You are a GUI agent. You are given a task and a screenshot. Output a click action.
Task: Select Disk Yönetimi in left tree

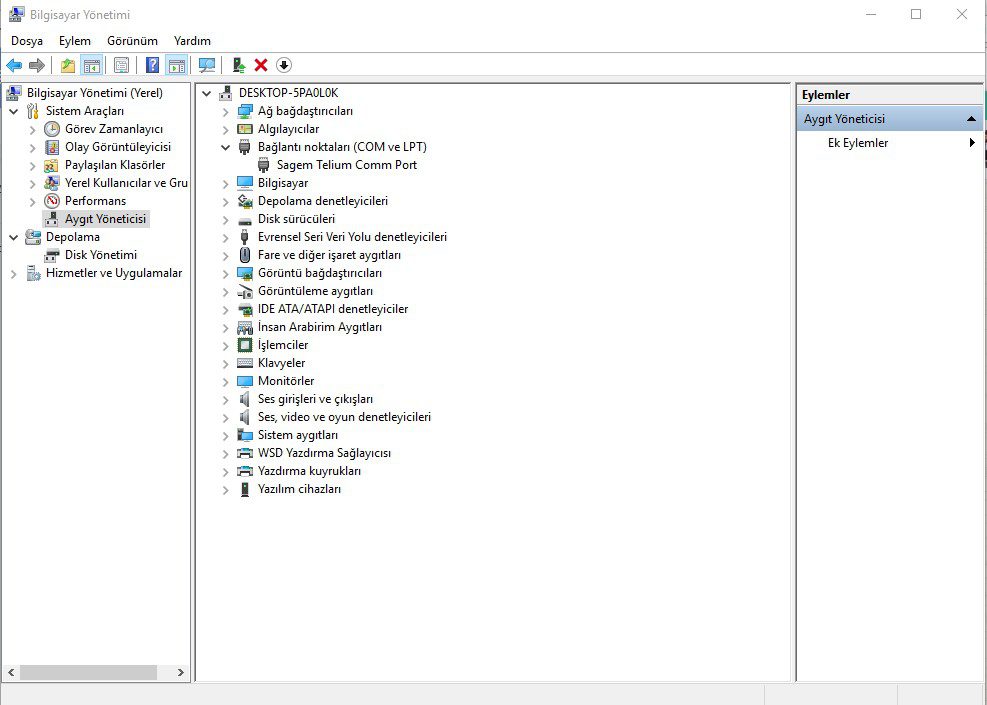(100, 255)
